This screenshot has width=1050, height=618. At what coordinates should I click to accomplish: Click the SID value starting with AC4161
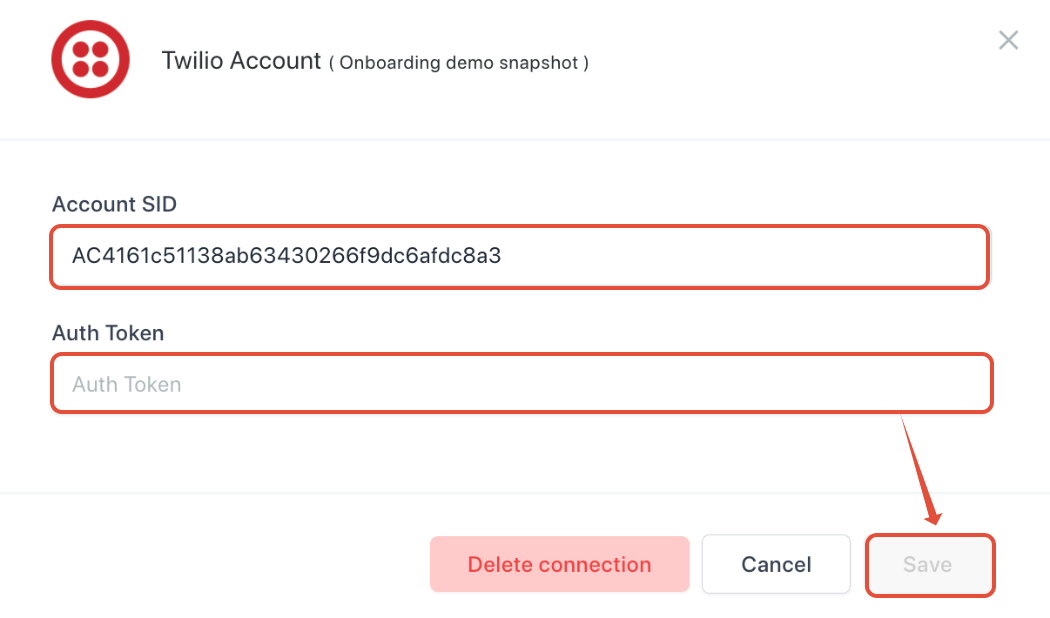(x=286, y=257)
